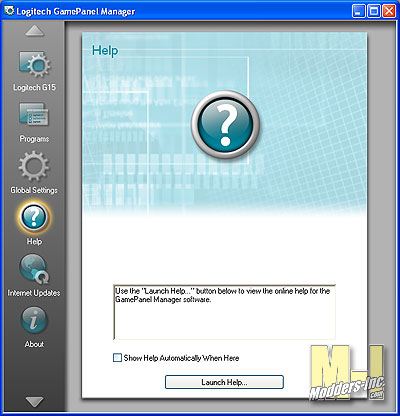Select the Internet Updates label

pyautogui.click(x=34, y=293)
